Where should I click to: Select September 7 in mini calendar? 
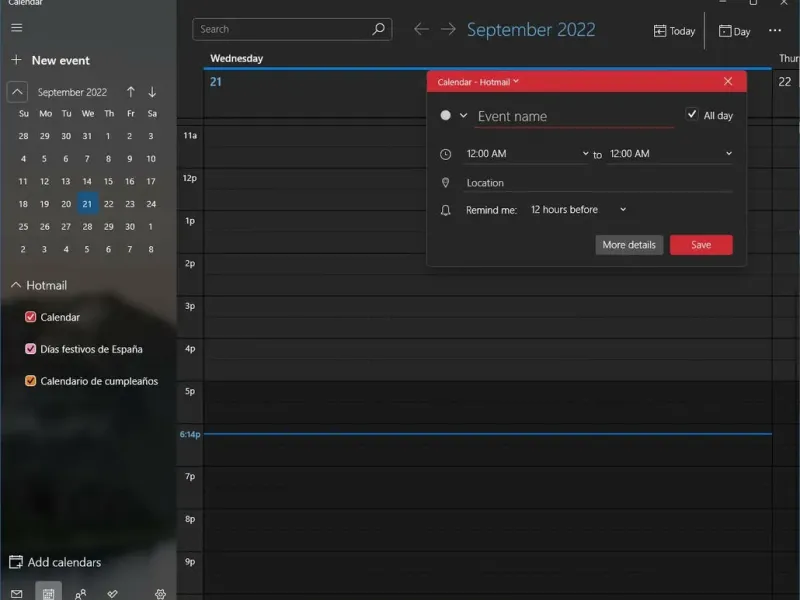(87, 159)
